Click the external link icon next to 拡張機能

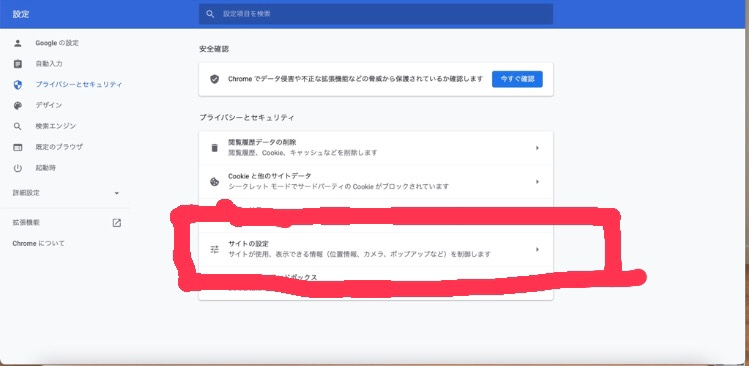coord(117,223)
